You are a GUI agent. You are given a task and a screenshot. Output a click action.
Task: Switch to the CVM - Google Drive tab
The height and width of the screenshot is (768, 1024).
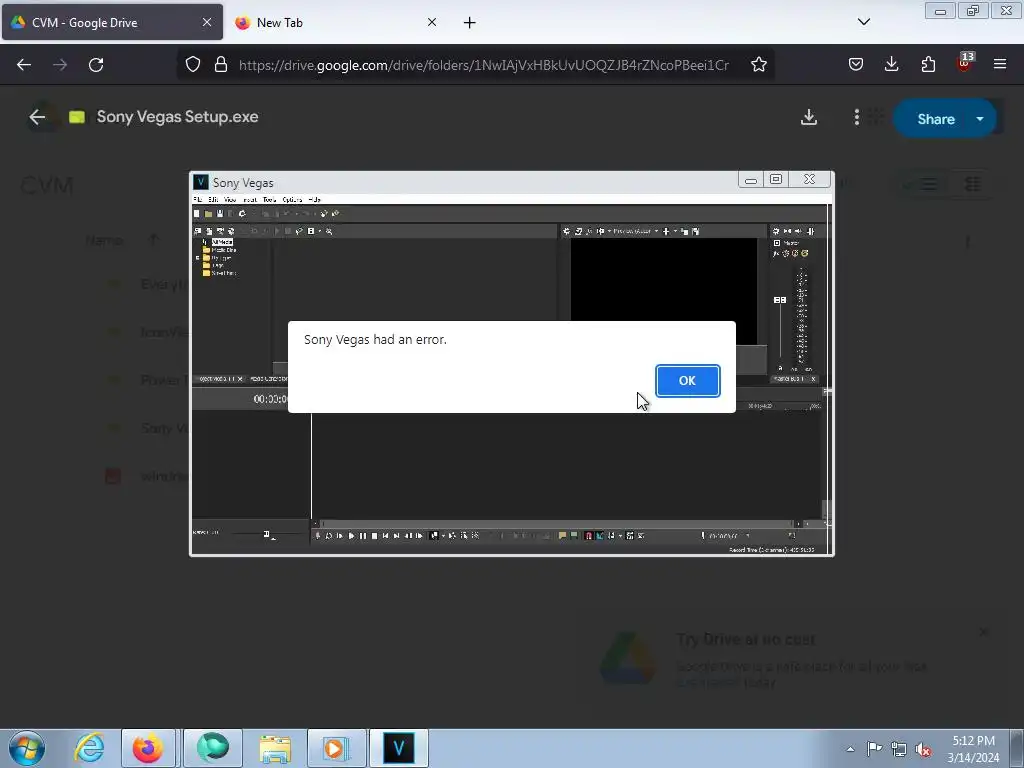coord(112,22)
